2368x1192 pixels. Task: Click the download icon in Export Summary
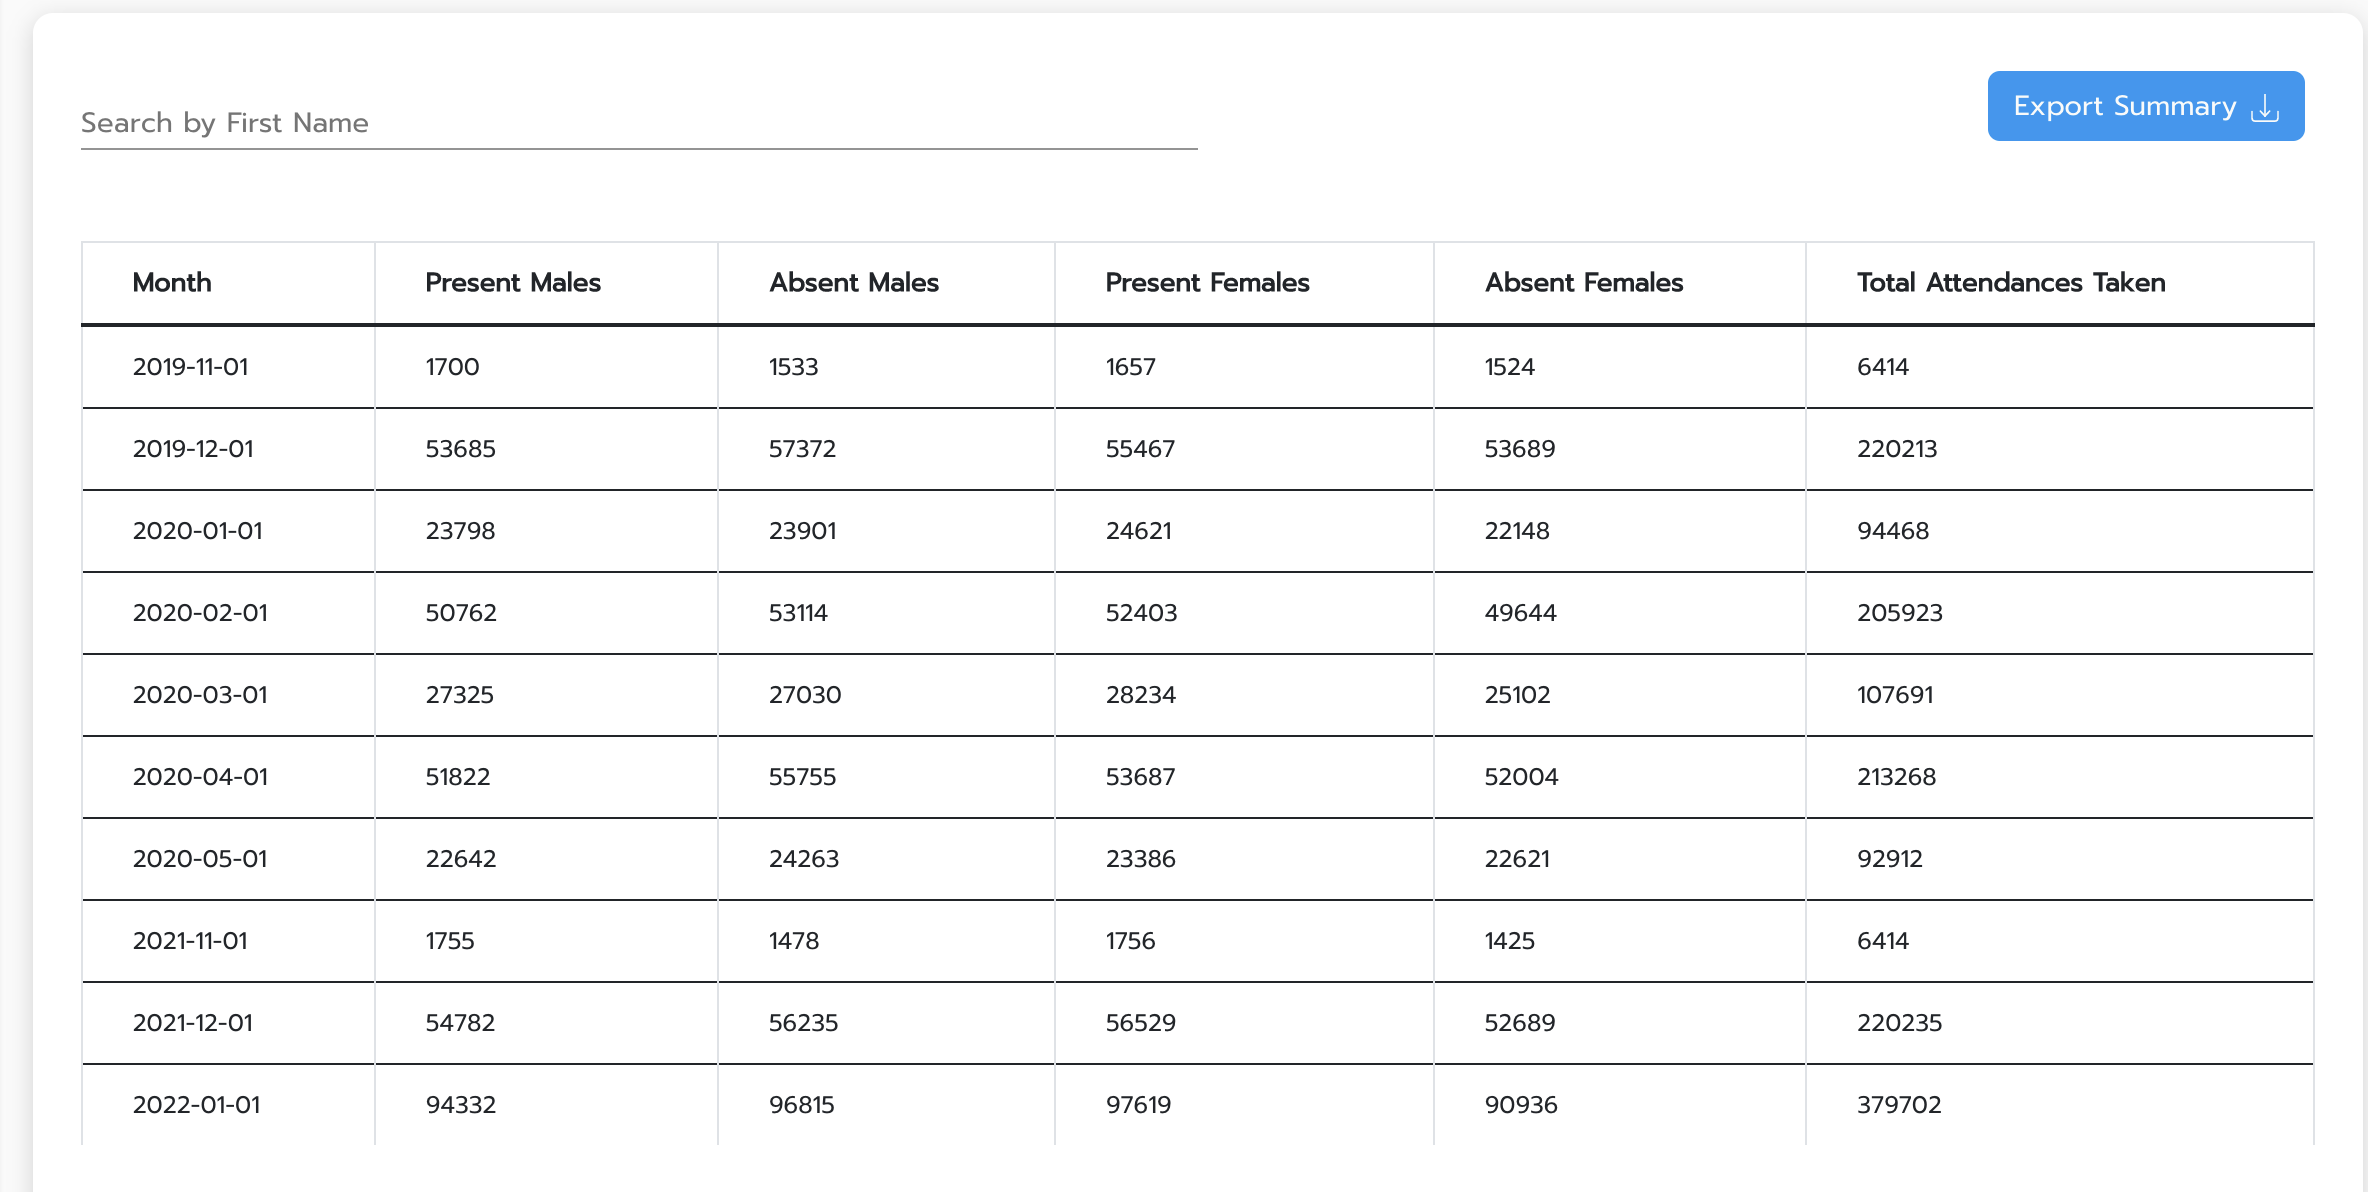tap(2265, 107)
